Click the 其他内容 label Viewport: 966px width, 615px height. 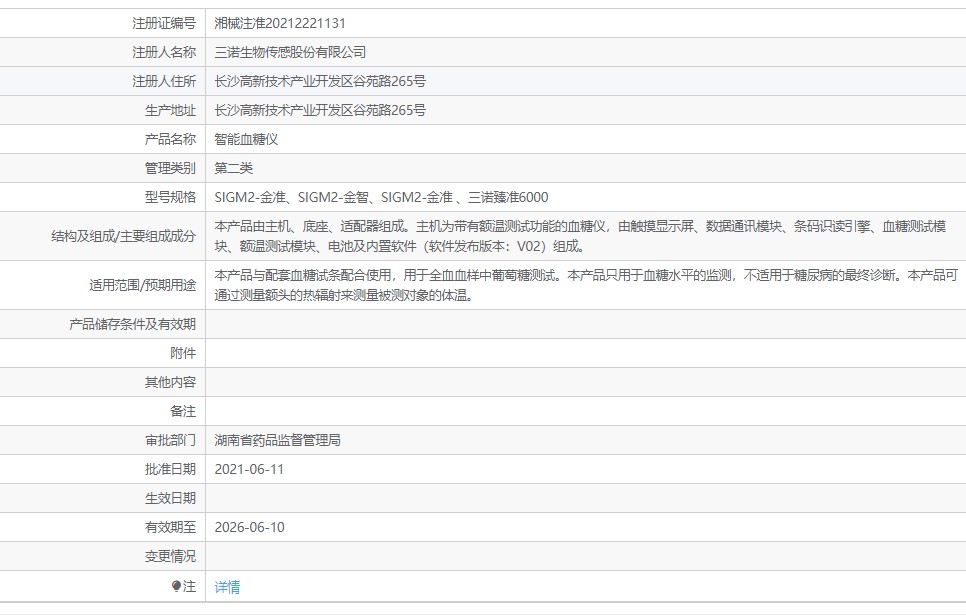[170, 382]
